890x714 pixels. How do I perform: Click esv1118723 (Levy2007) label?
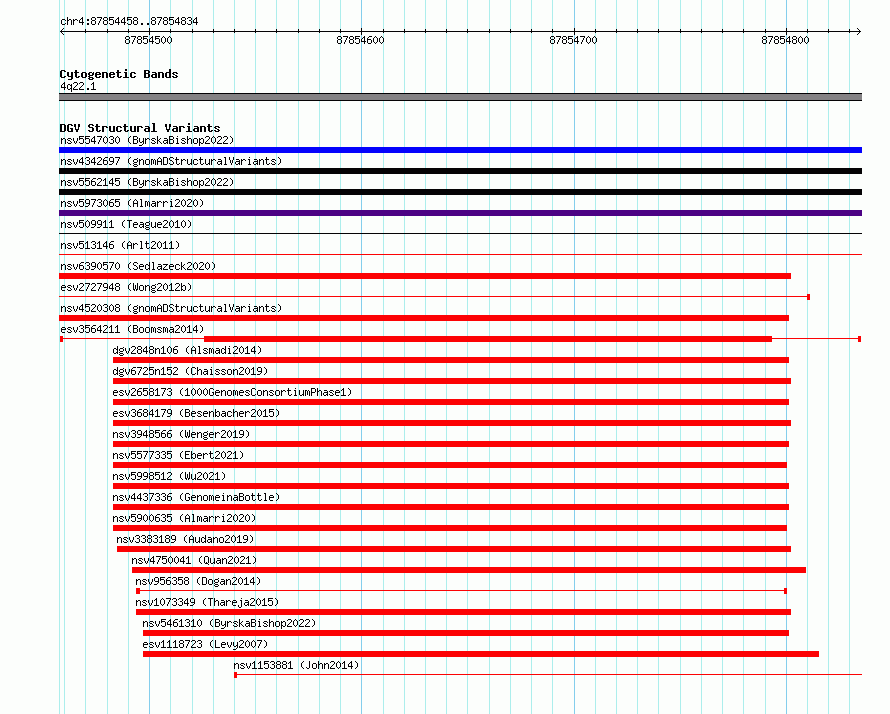tap(205, 644)
